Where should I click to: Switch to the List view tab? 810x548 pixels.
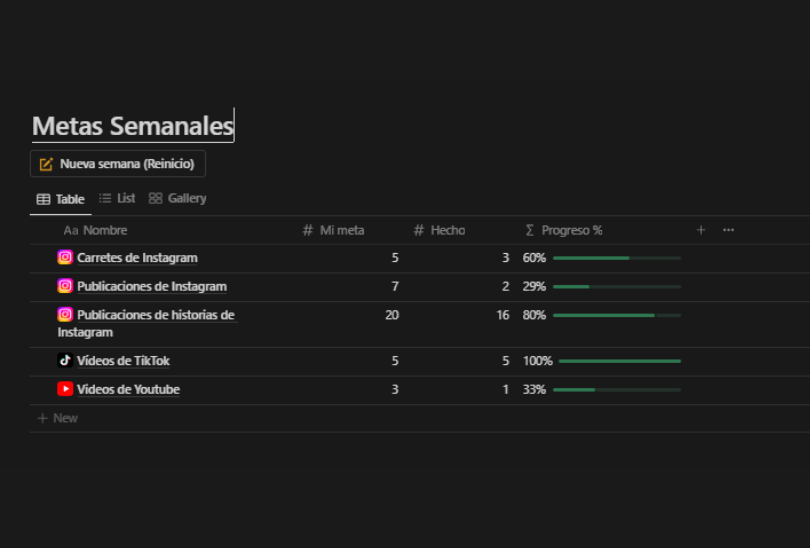[x=117, y=199]
